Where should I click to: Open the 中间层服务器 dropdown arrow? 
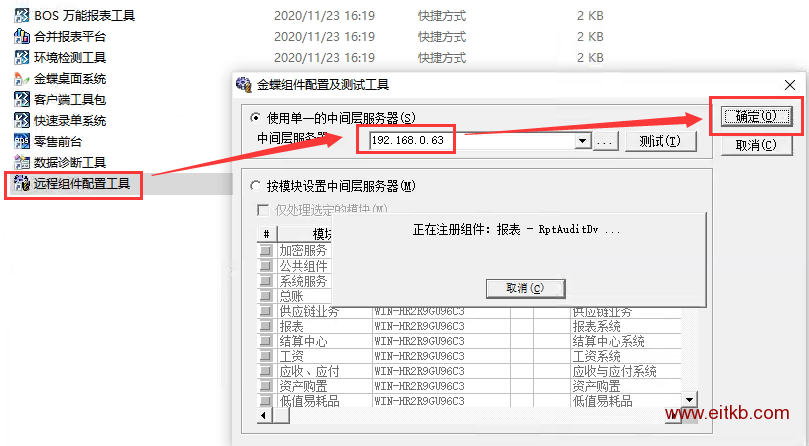click(583, 140)
